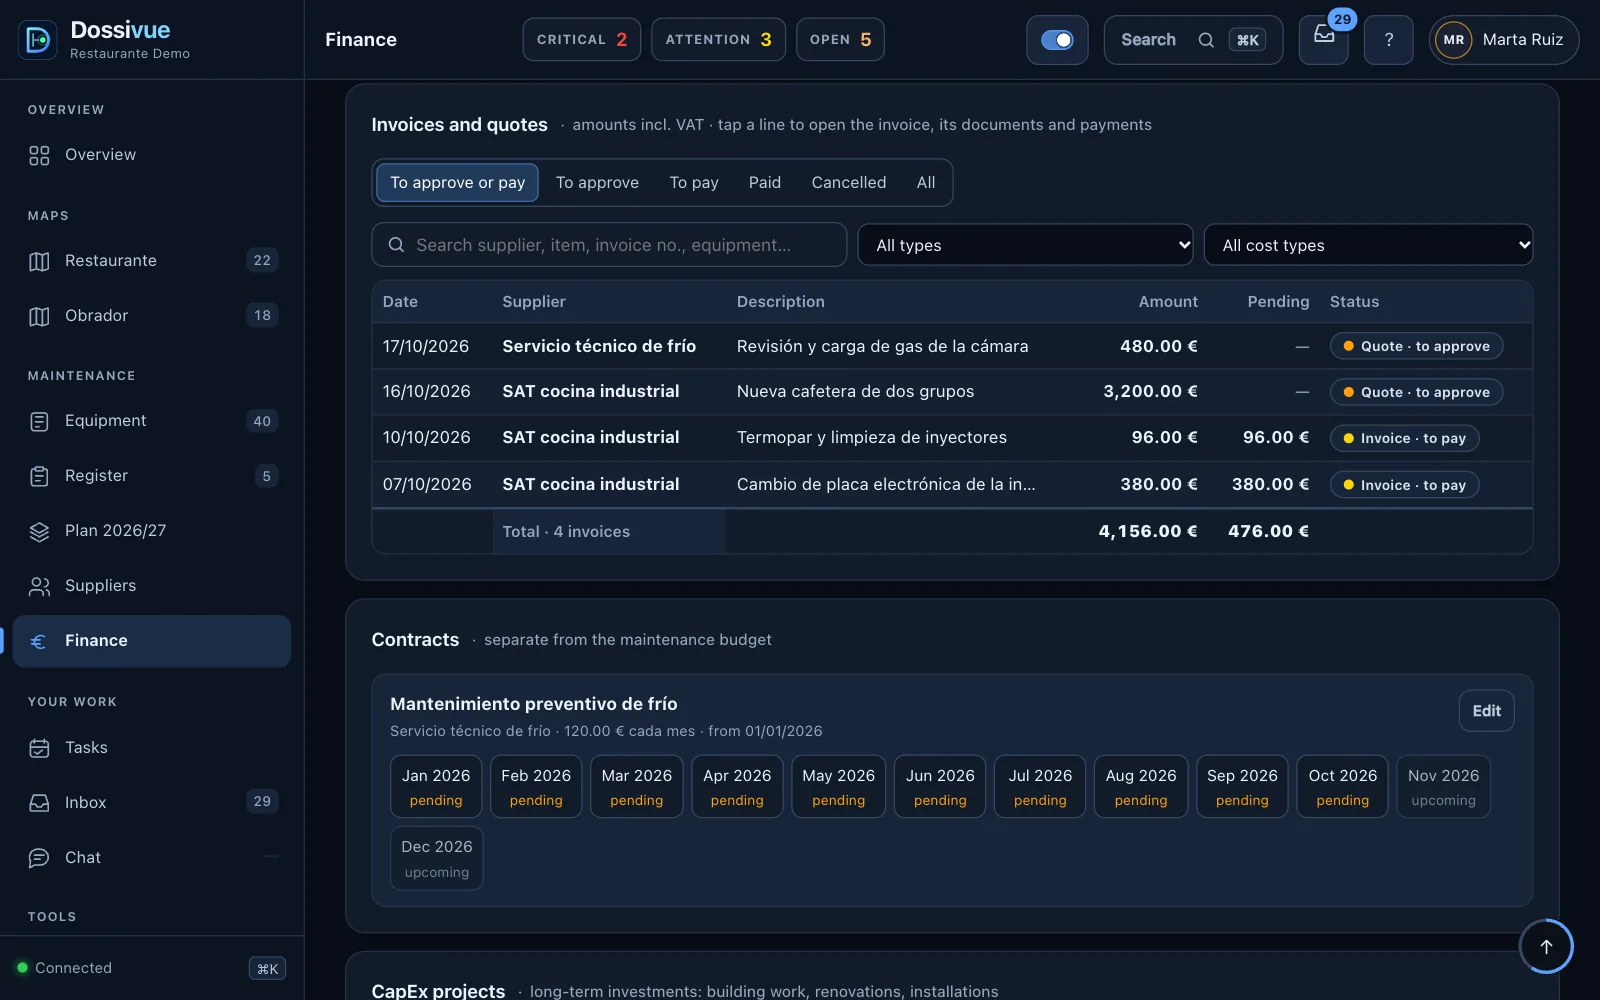Click the help question mark button
The image size is (1600, 1000).
1389,40
